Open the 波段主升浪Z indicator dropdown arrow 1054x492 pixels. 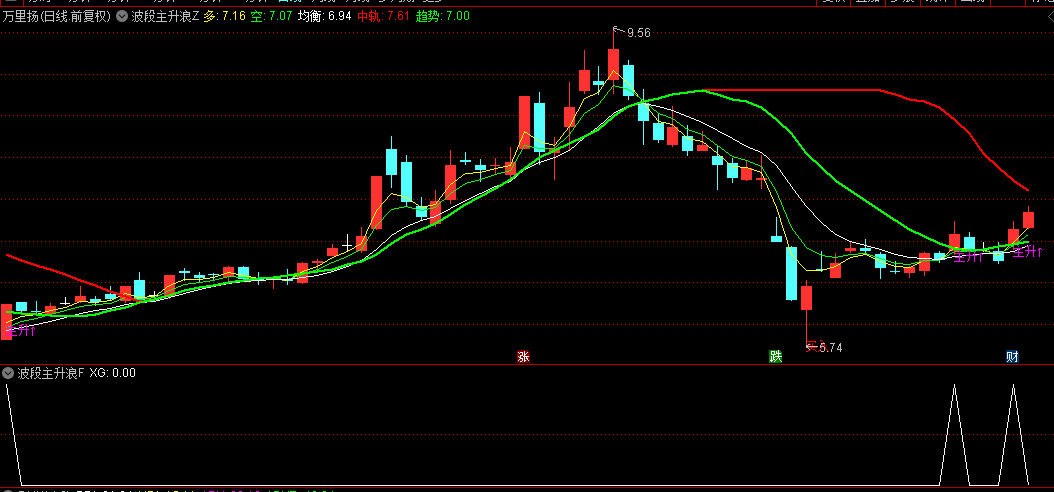click(122, 17)
